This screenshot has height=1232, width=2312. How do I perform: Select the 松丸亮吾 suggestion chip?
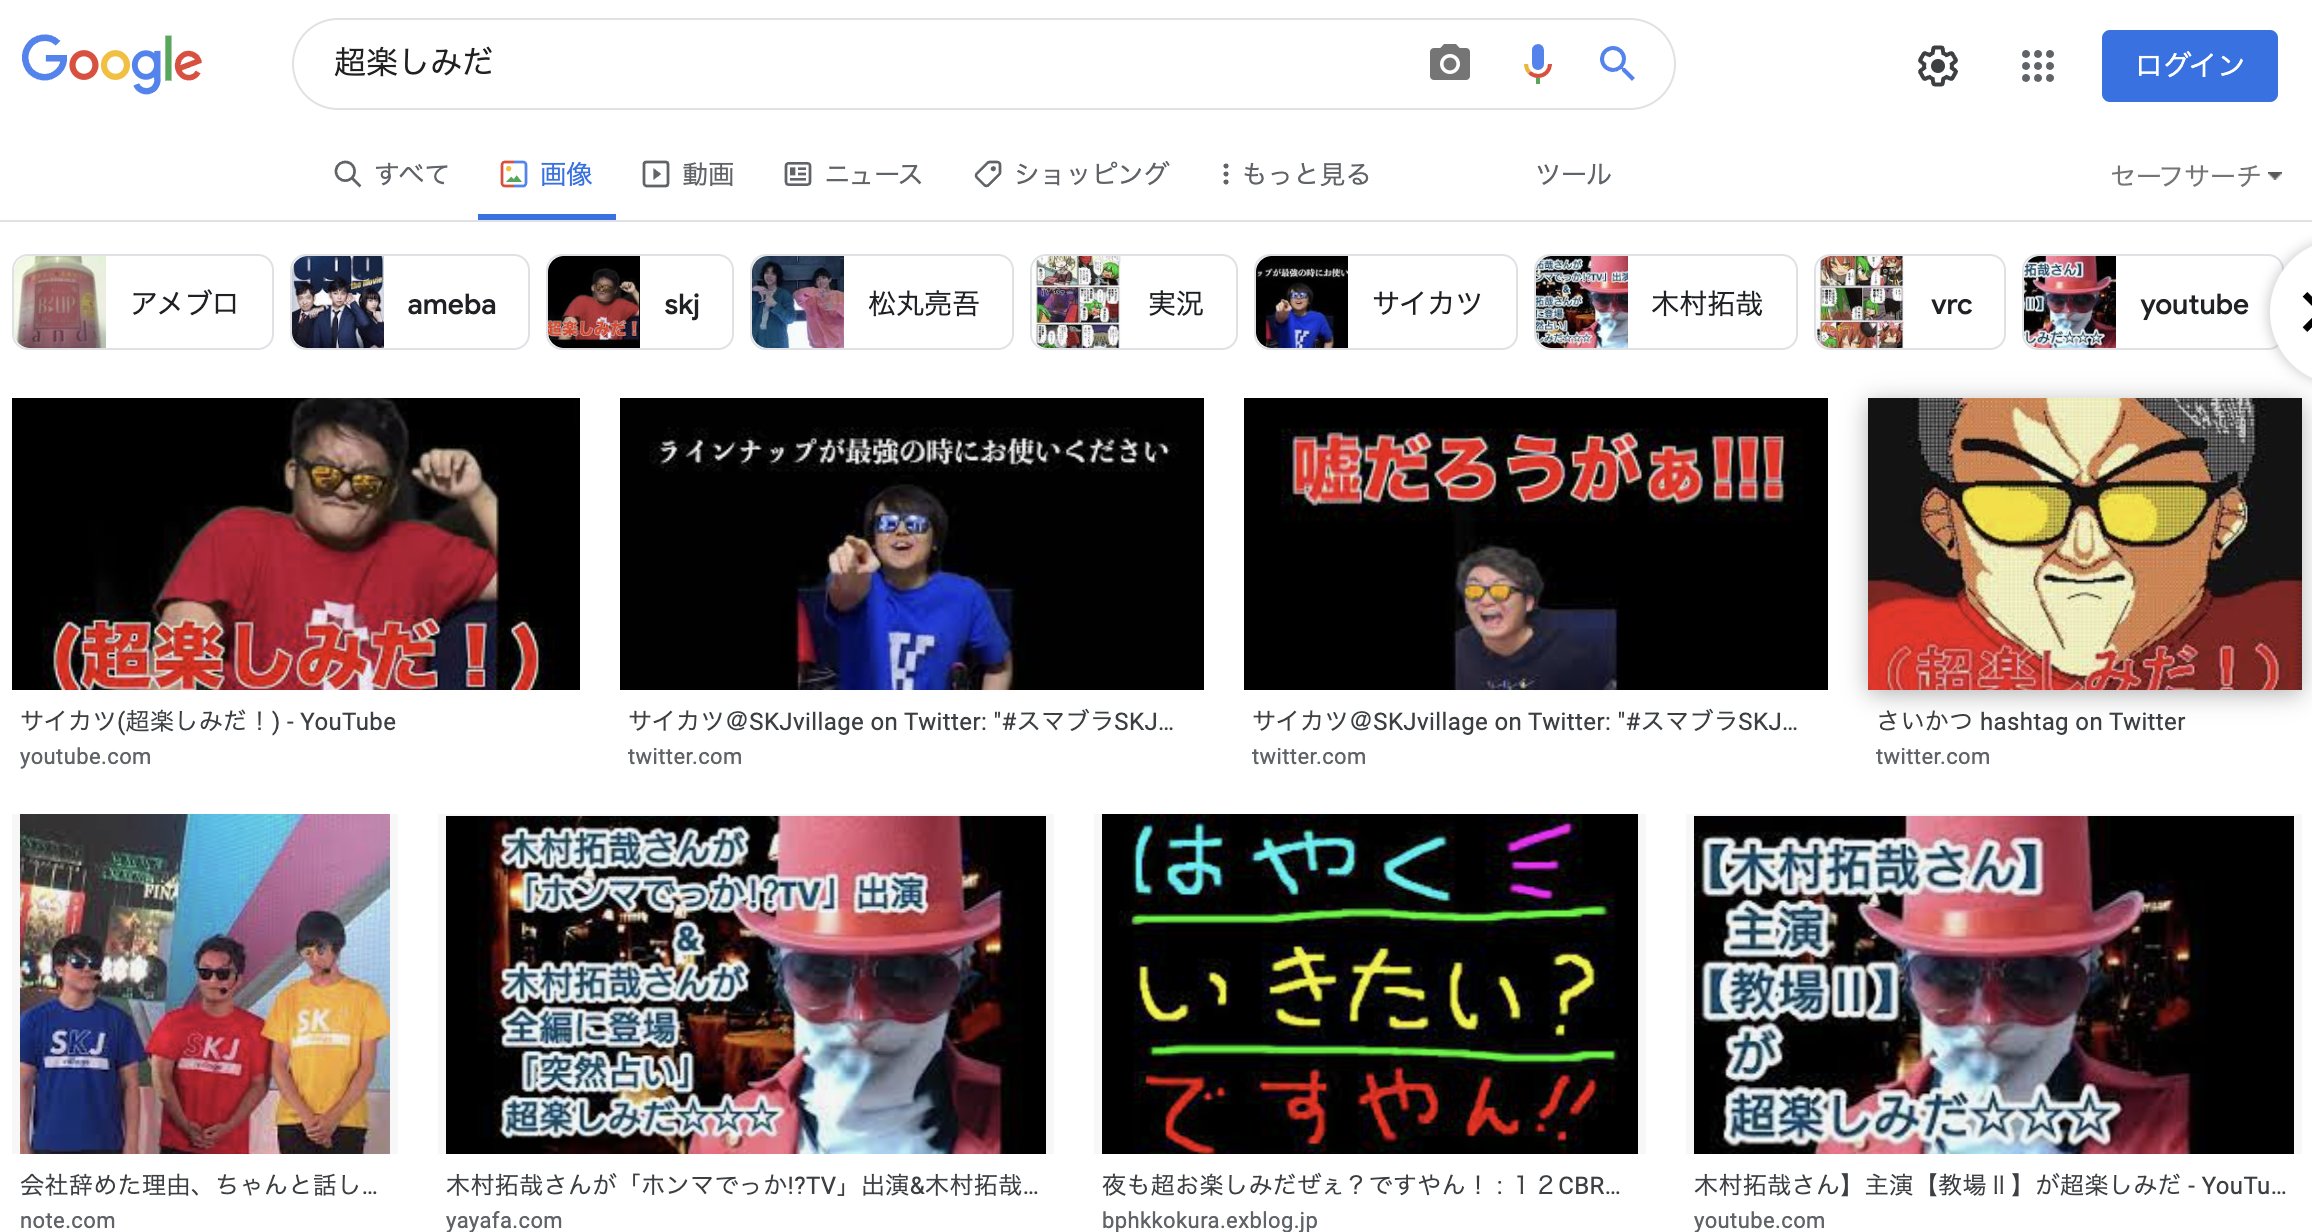pos(882,302)
